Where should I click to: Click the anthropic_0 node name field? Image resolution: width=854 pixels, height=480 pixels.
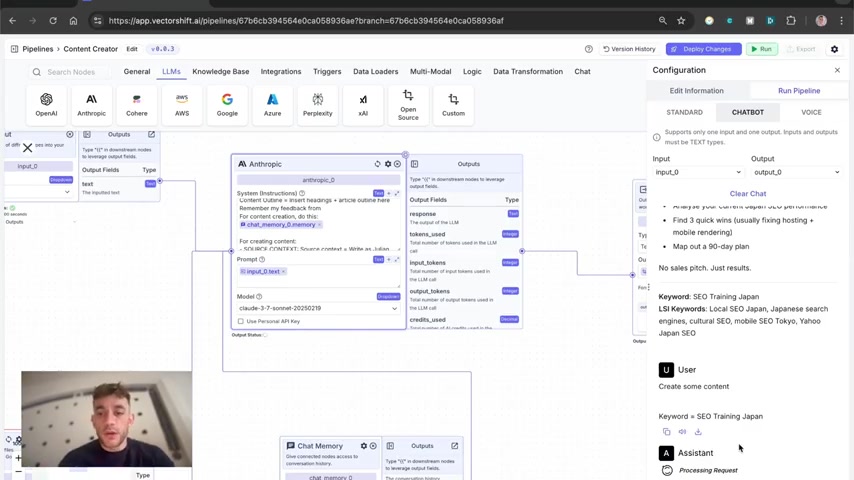319,180
